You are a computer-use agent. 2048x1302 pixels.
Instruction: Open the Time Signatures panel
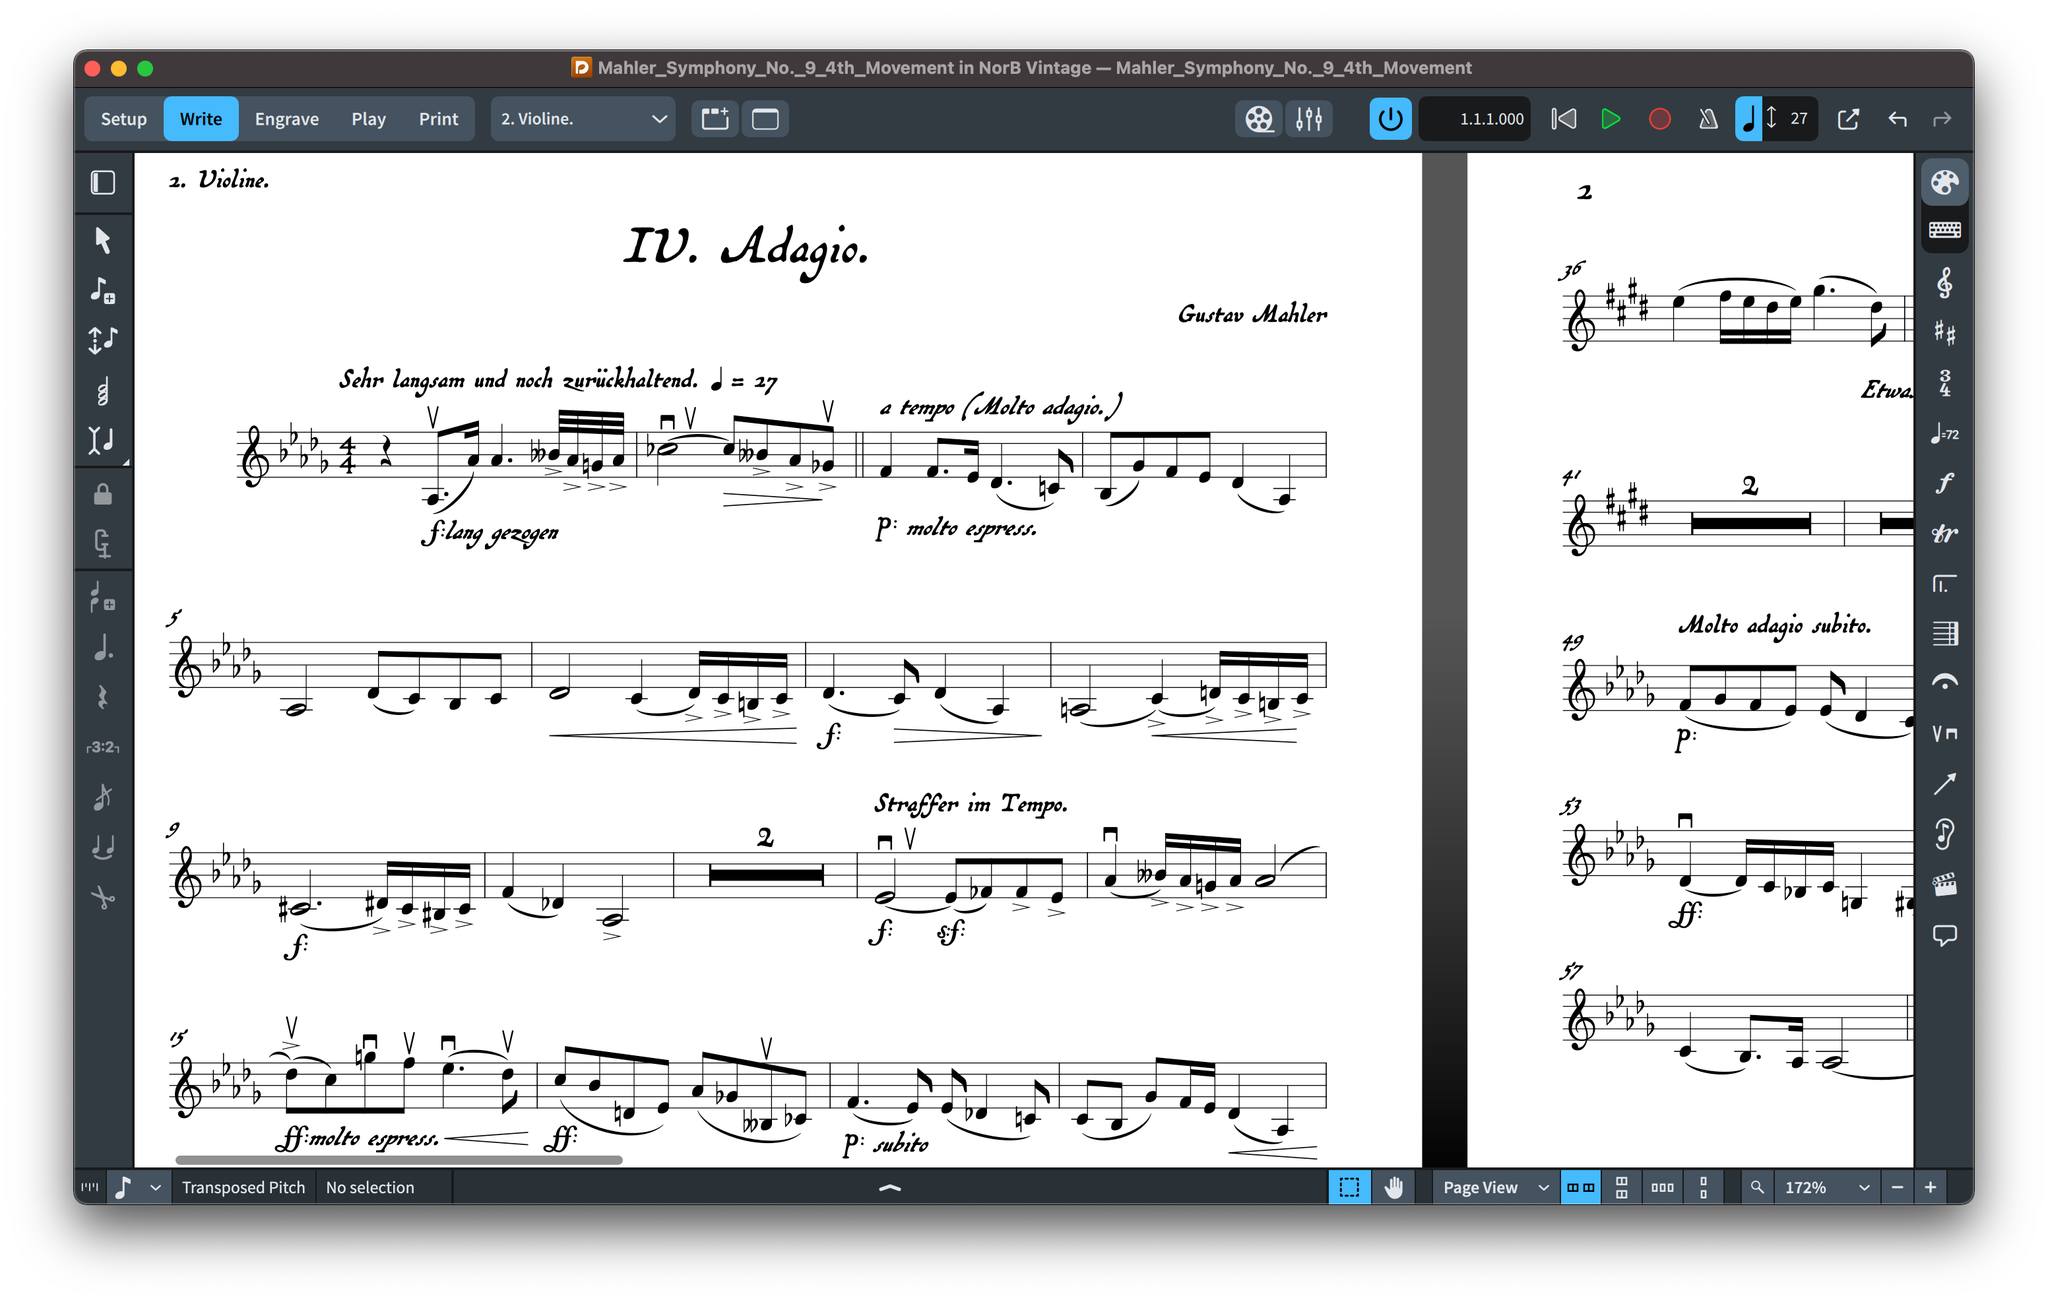pos(1944,383)
